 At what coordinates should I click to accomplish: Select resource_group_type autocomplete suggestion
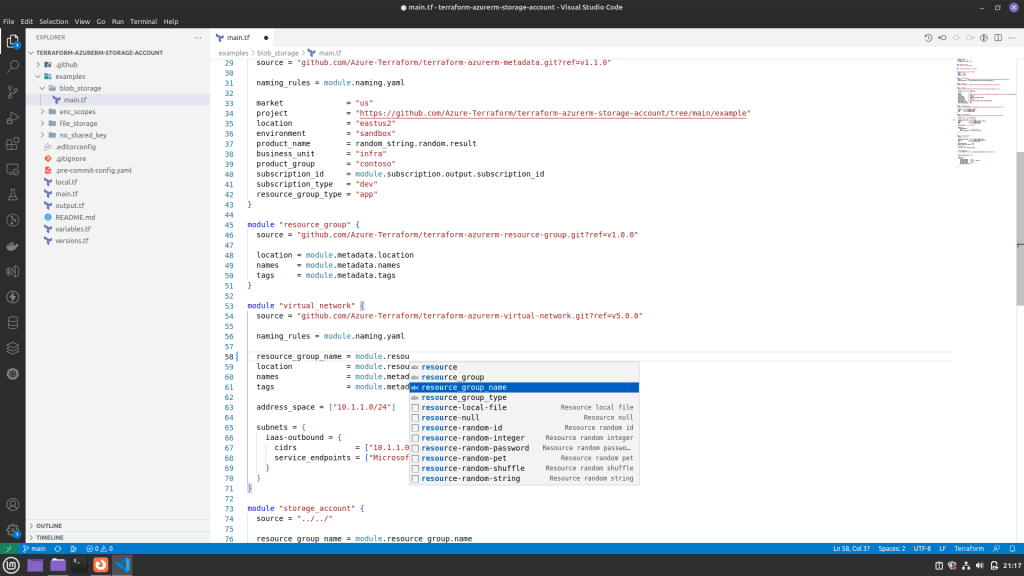pos(463,398)
